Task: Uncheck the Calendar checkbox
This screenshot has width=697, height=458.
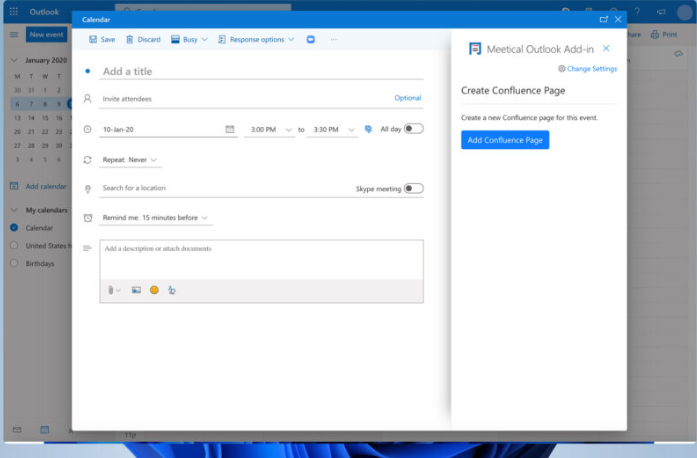Action: tap(14, 228)
